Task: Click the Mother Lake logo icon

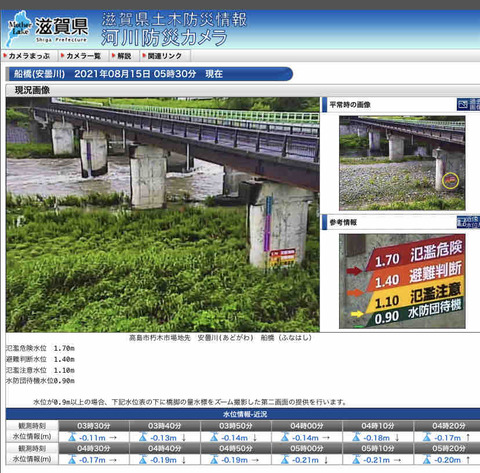Action: click(19, 28)
